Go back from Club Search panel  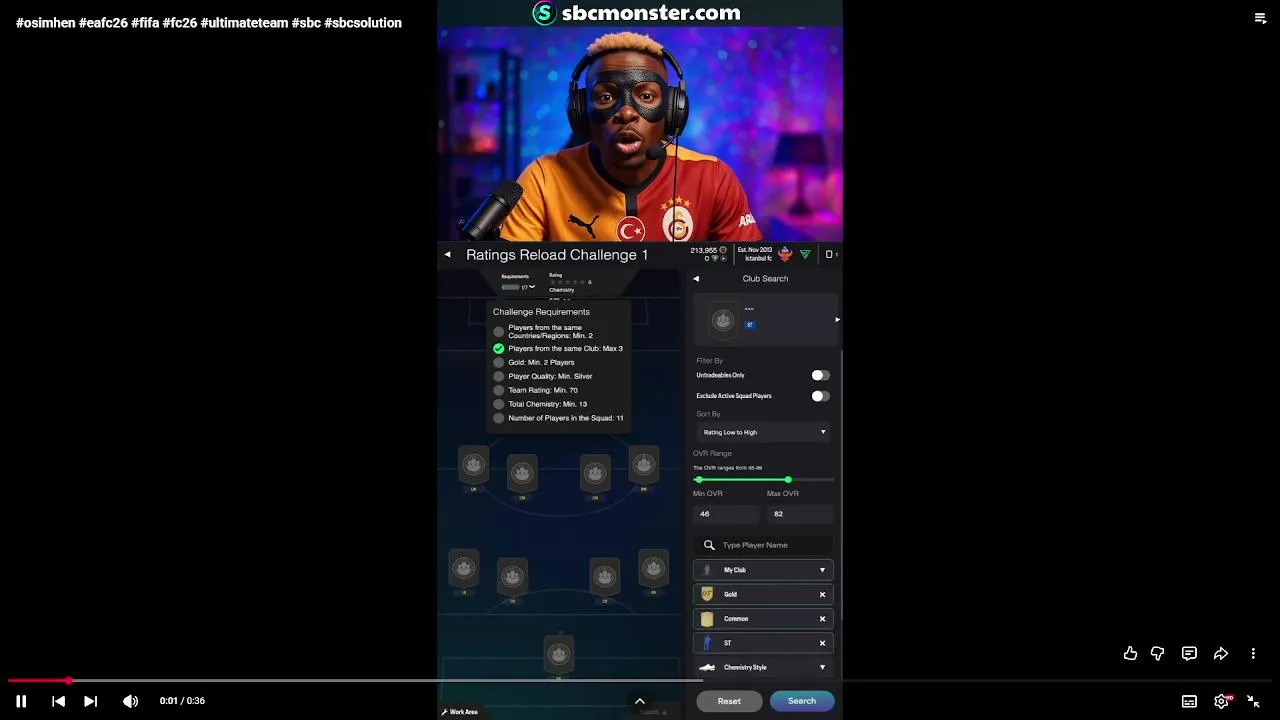[696, 279]
